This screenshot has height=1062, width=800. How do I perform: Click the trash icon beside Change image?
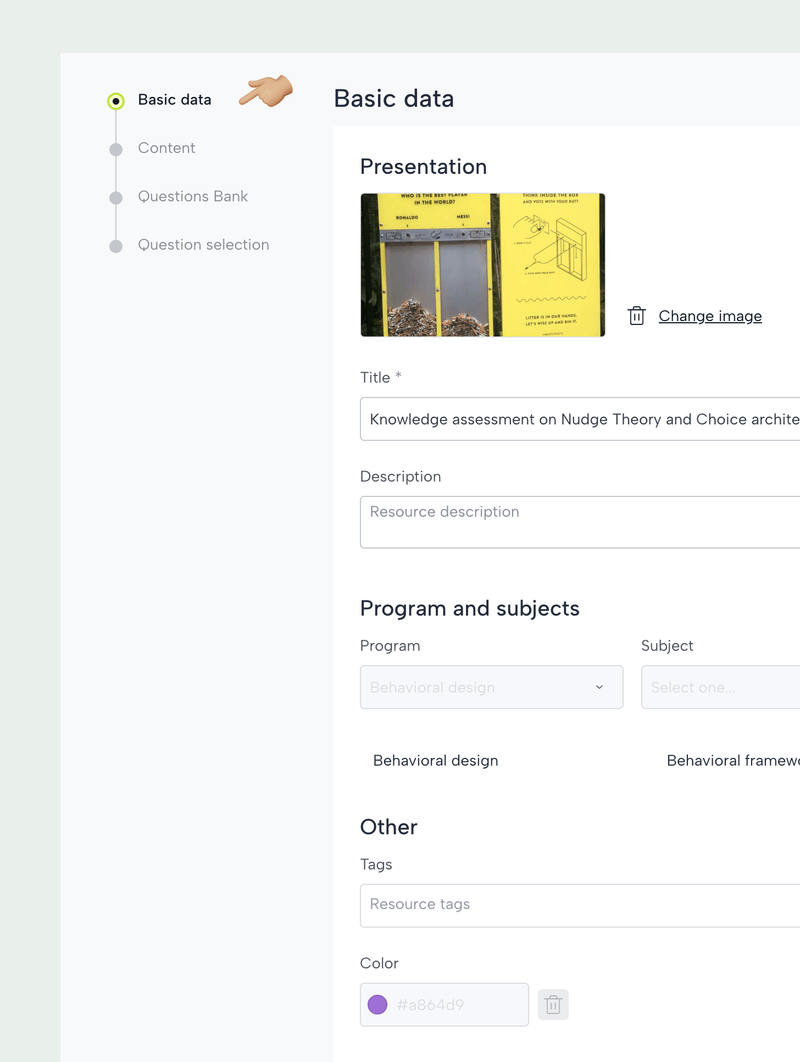636,316
